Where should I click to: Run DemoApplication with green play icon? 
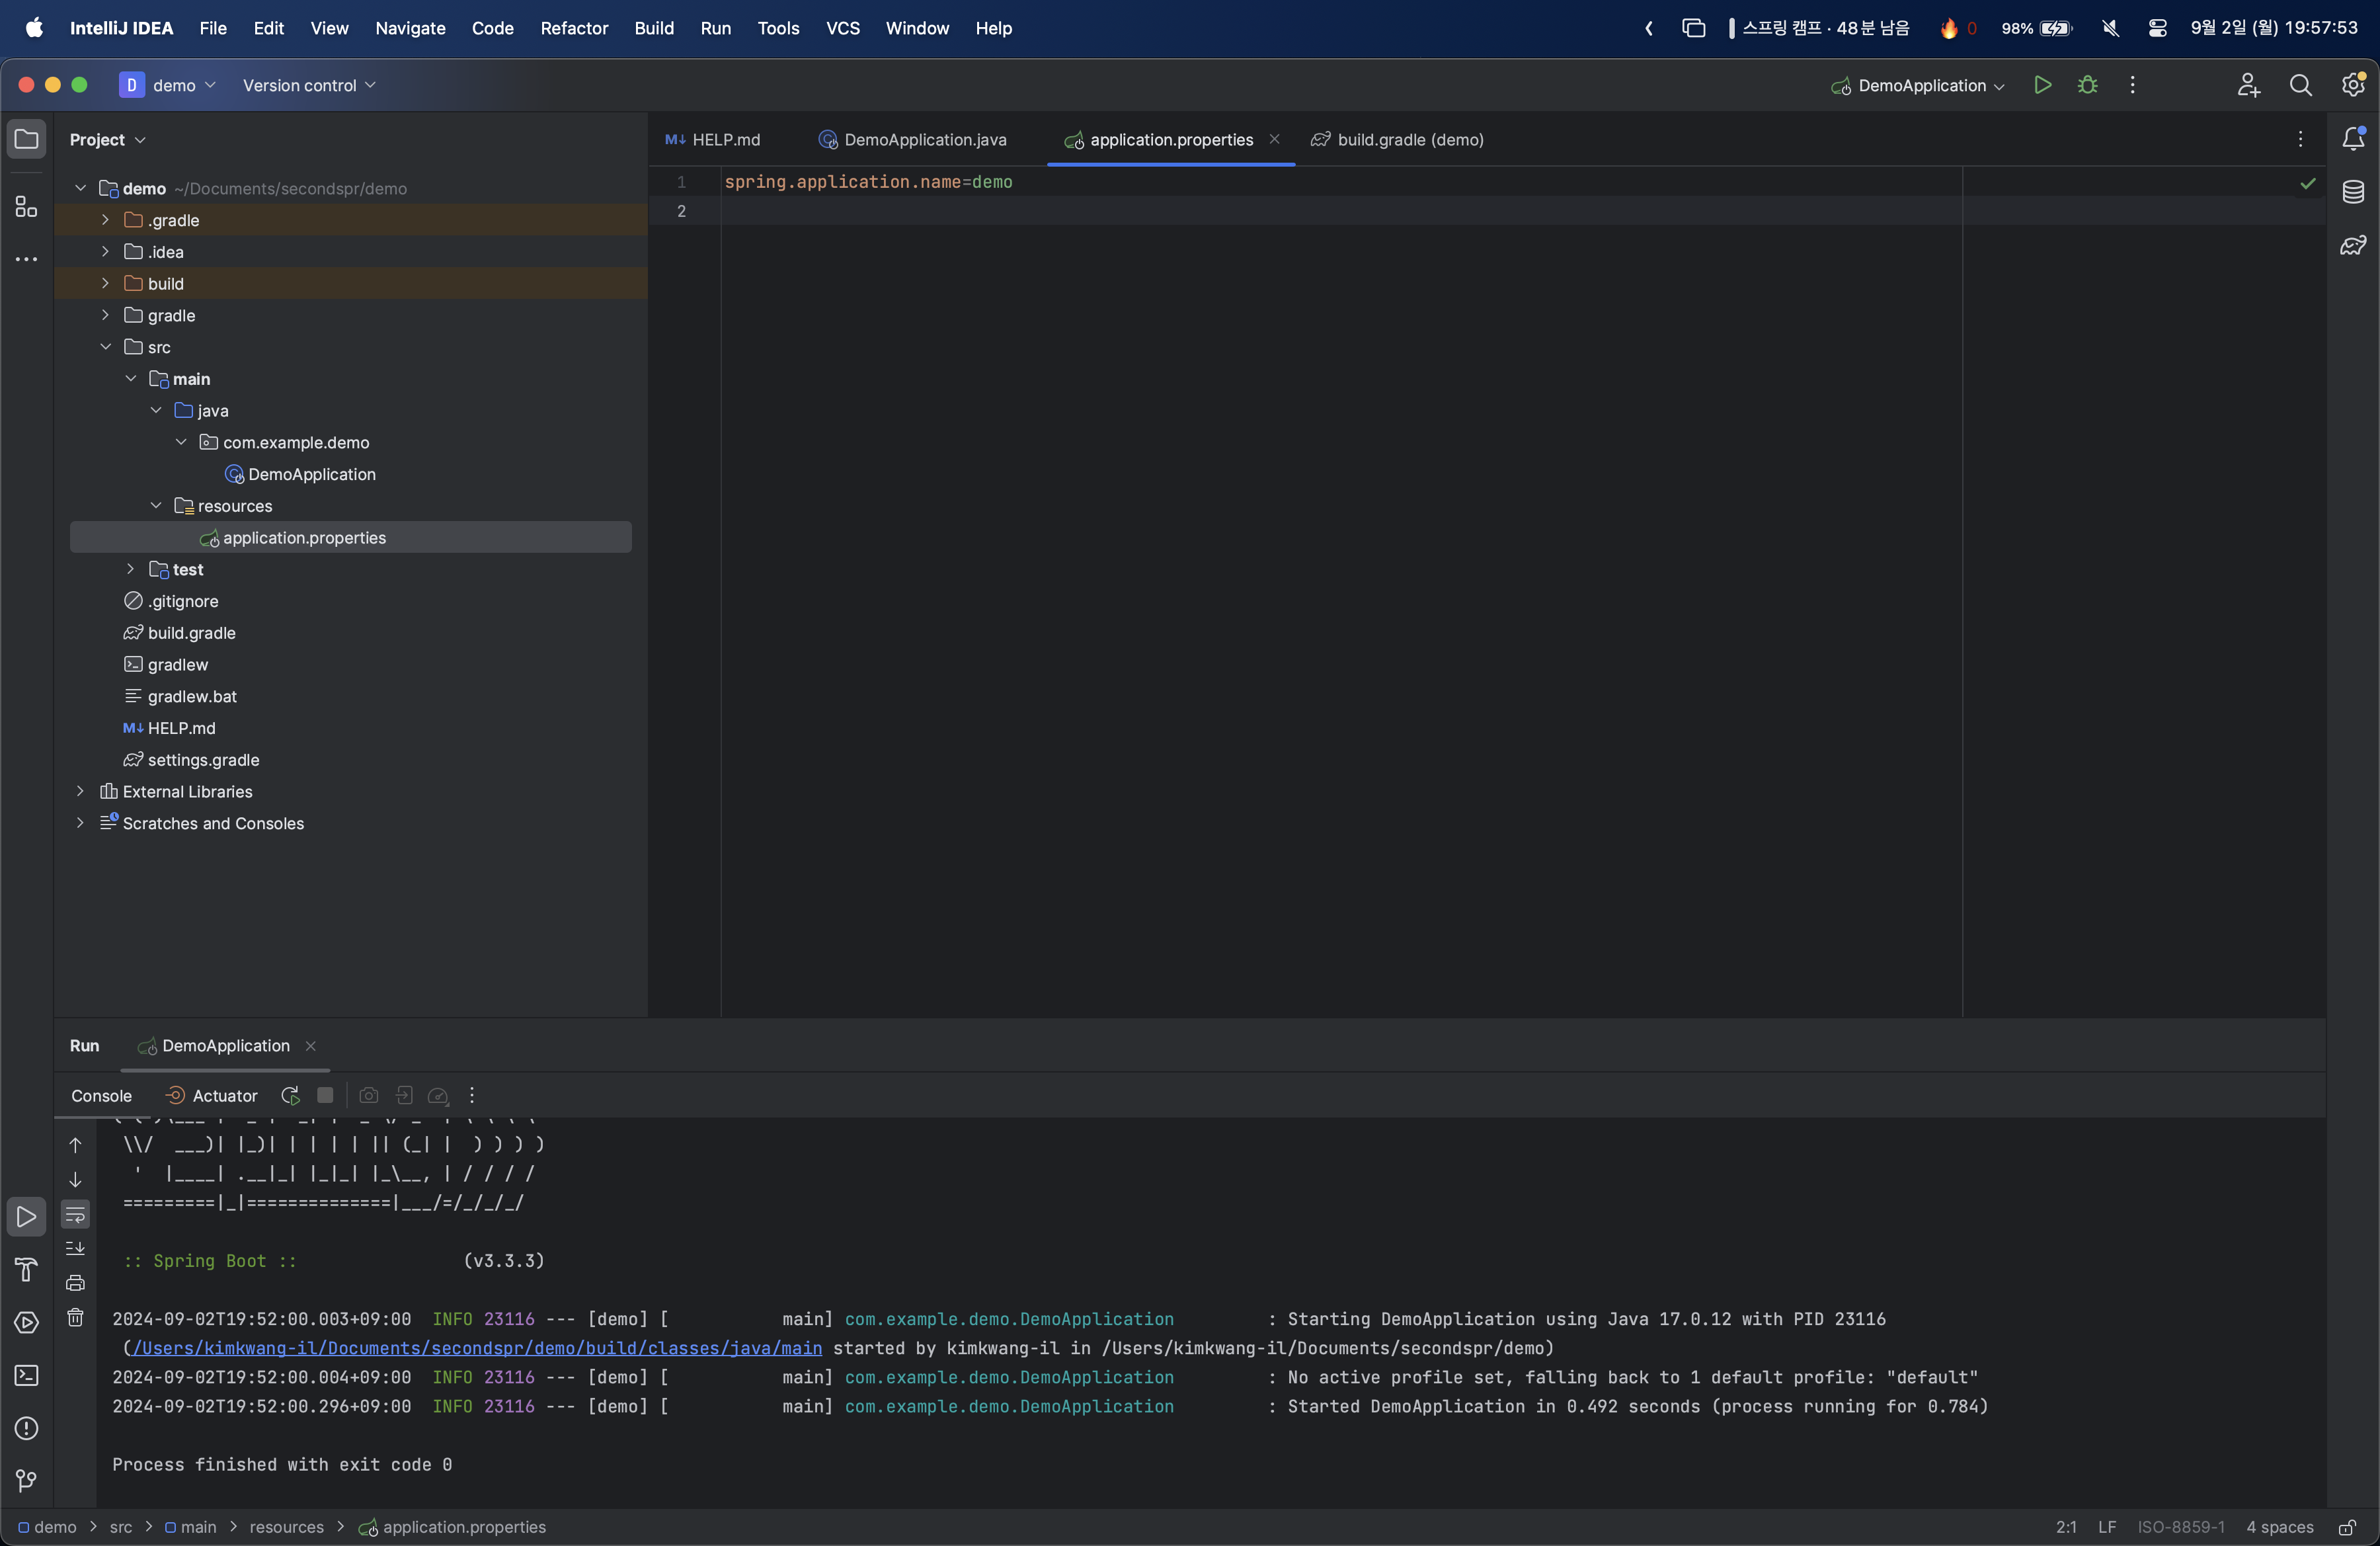[2042, 85]
